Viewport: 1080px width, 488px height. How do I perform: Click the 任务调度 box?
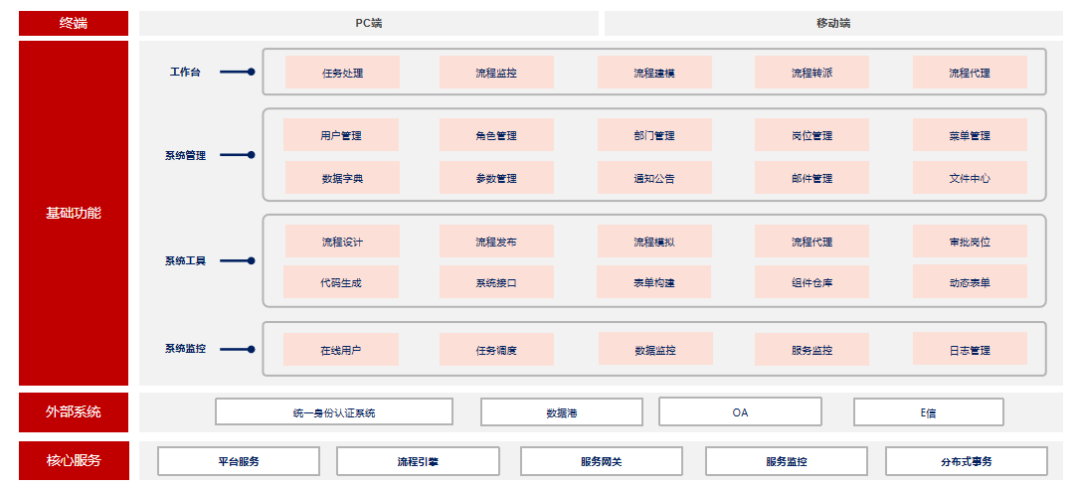point(497,350)
